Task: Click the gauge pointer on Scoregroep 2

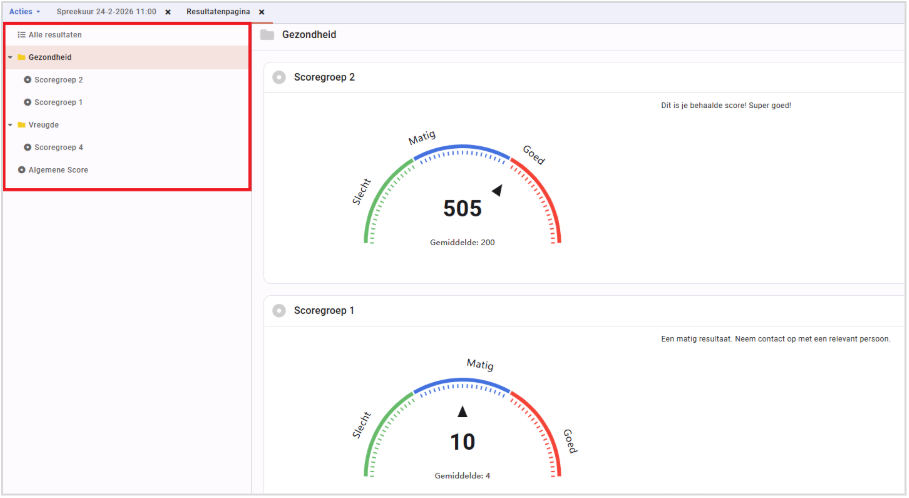Action: (x=497, y=190)
